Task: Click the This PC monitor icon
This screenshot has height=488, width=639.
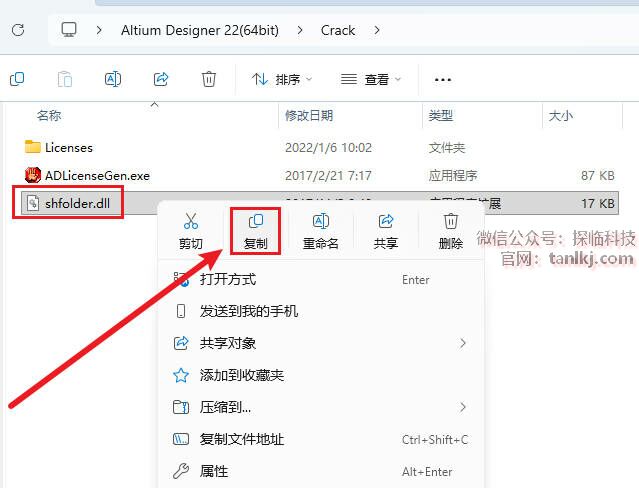Action: [x=68, y=30]
